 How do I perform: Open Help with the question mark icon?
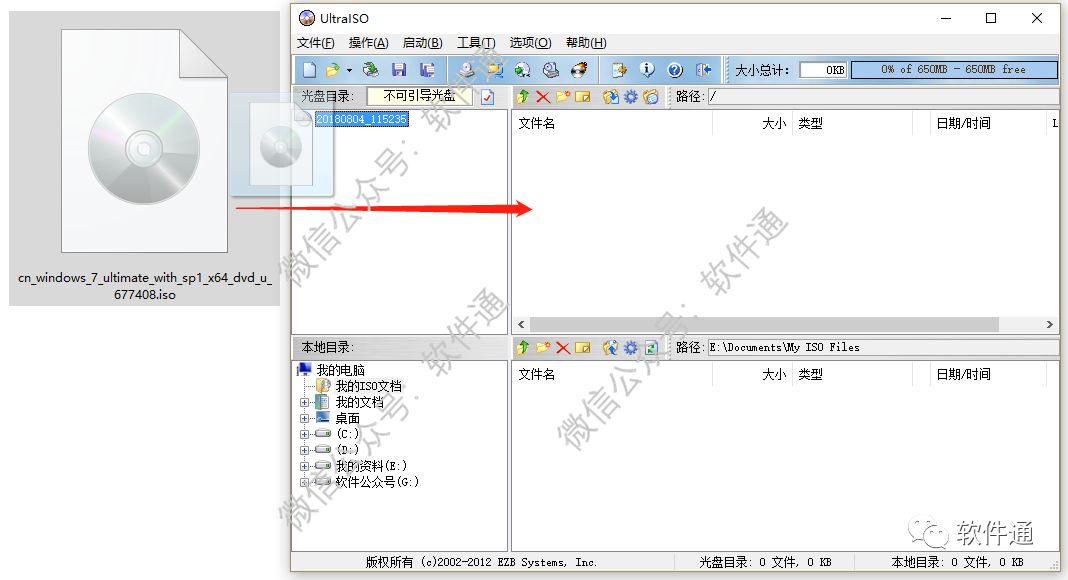[x=674, y=69]
